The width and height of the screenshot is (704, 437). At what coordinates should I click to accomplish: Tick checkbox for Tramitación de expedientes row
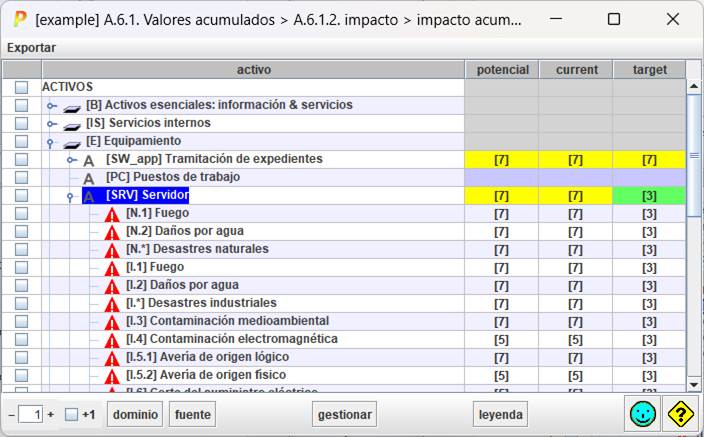(21, 159)
